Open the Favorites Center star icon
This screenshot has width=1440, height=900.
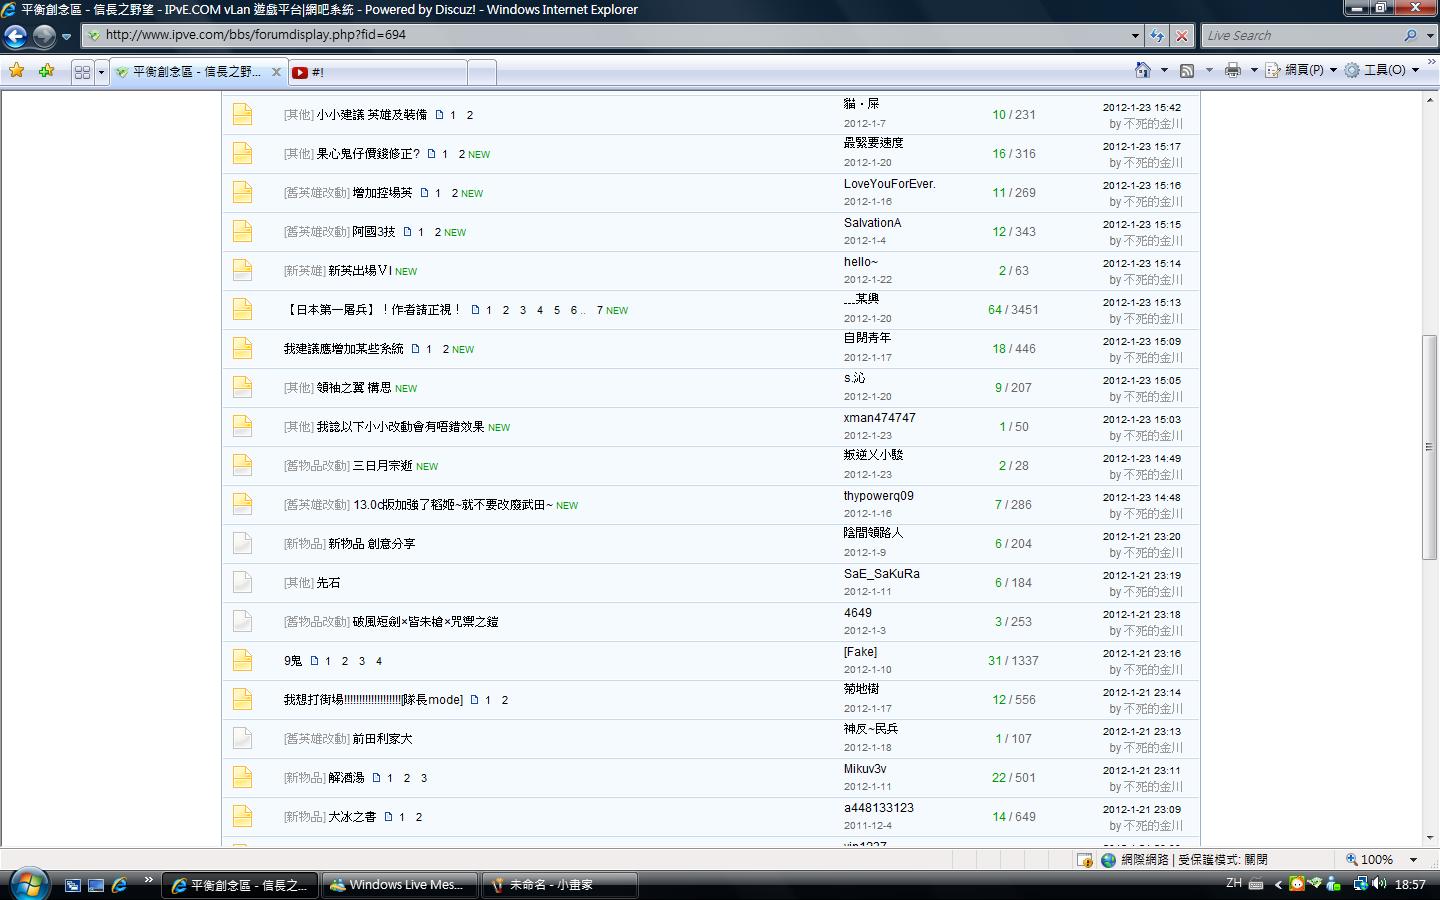click(17, 71)
